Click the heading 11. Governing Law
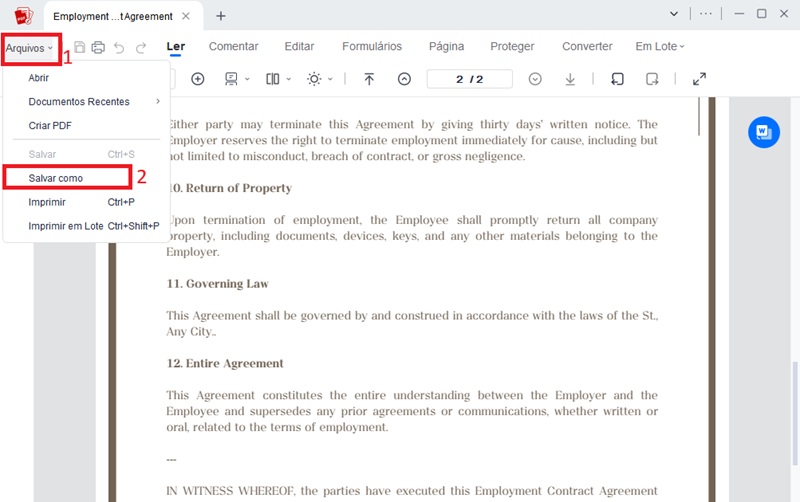Viewport: 800px width, 502px height. coord(217,284)
